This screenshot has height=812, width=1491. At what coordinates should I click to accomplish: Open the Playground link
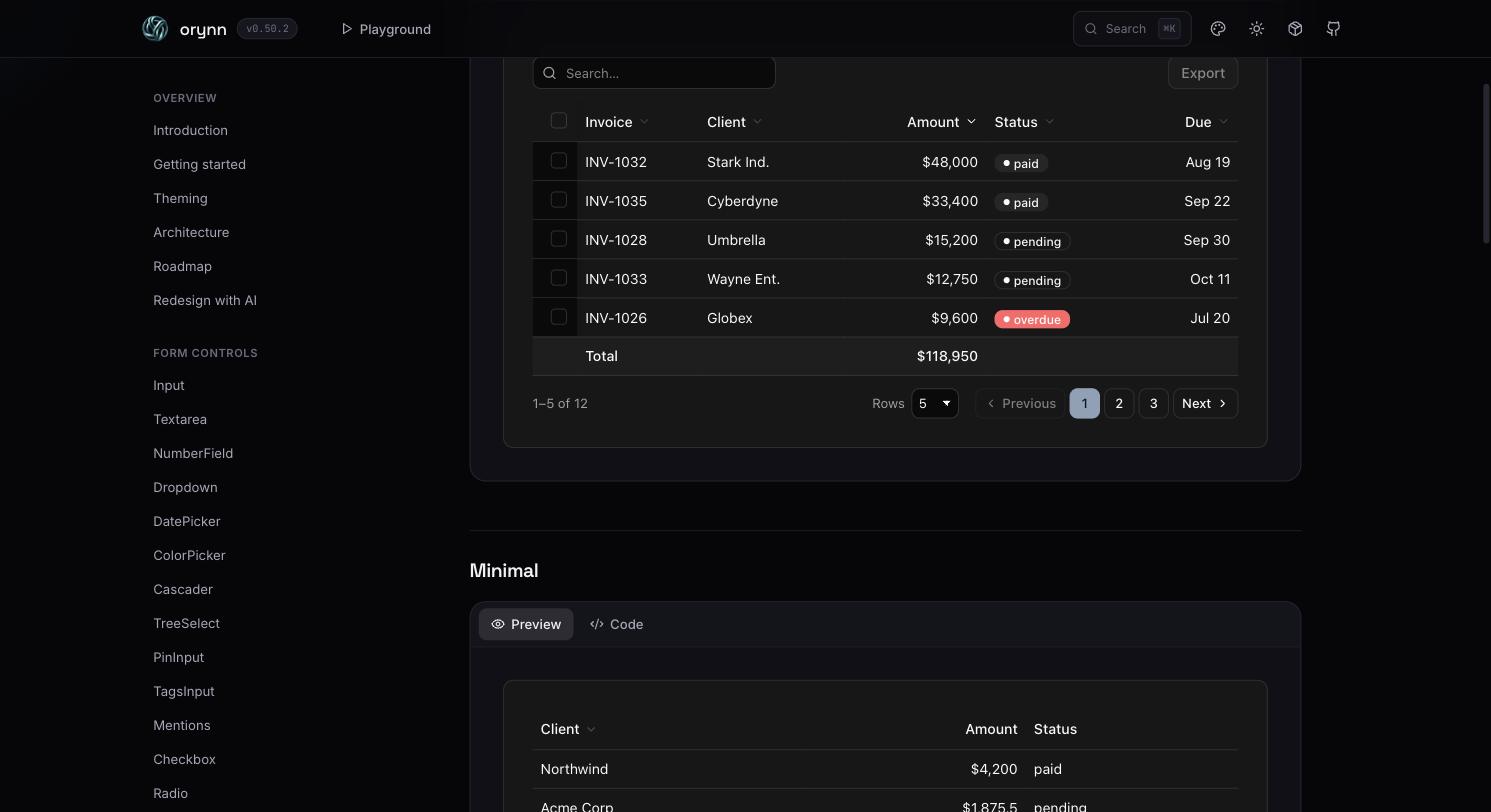pyautogui.click(x=386, y=29)
